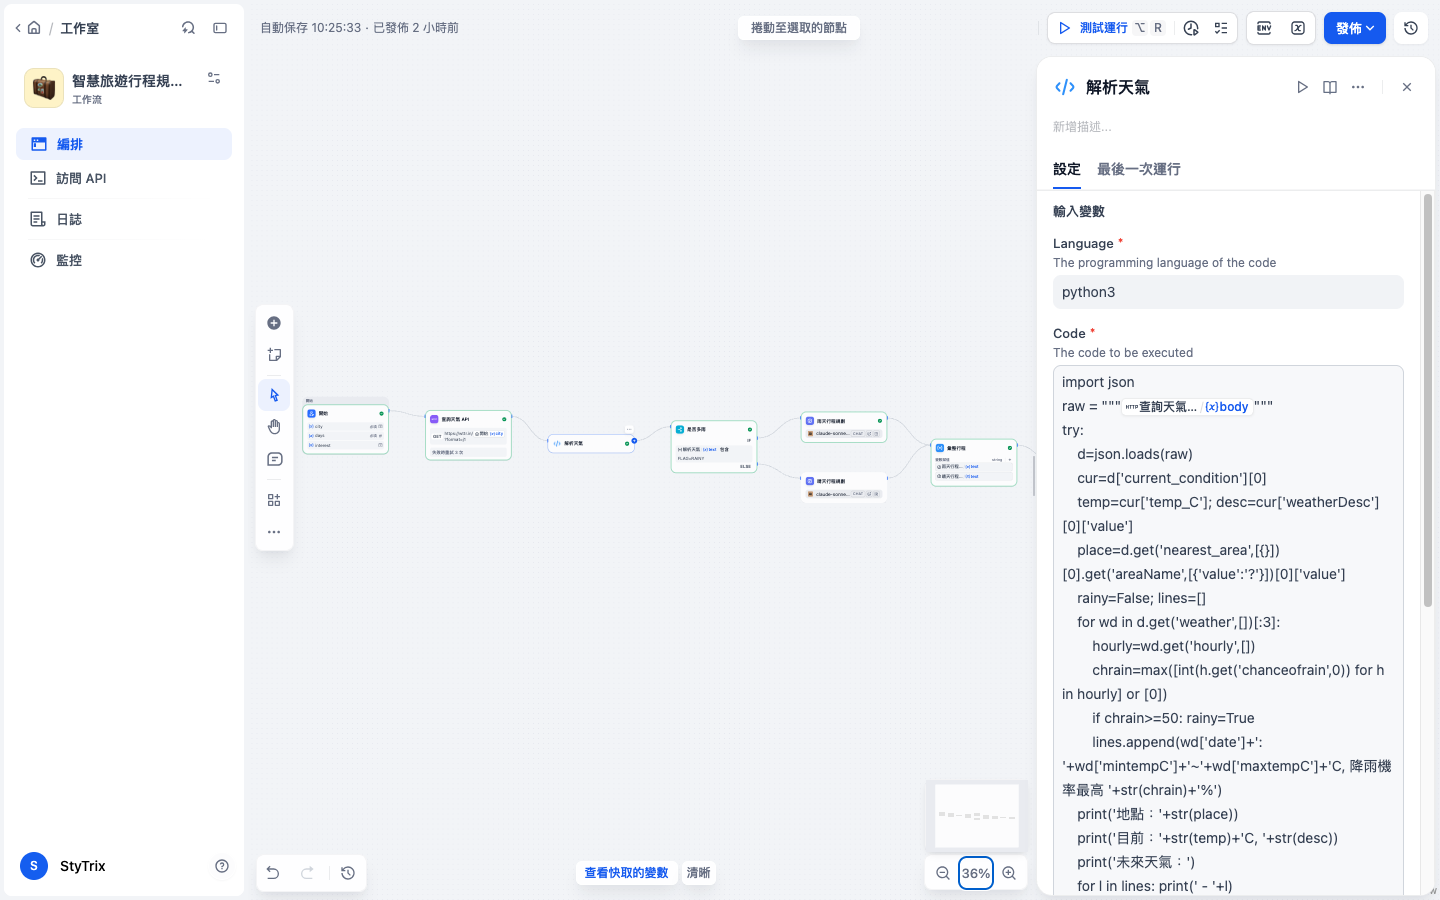Image resolution: width=1440 pixels, height=900 pixels.
Task: Organize nodes with layout icon
Action: coord(274,500)
